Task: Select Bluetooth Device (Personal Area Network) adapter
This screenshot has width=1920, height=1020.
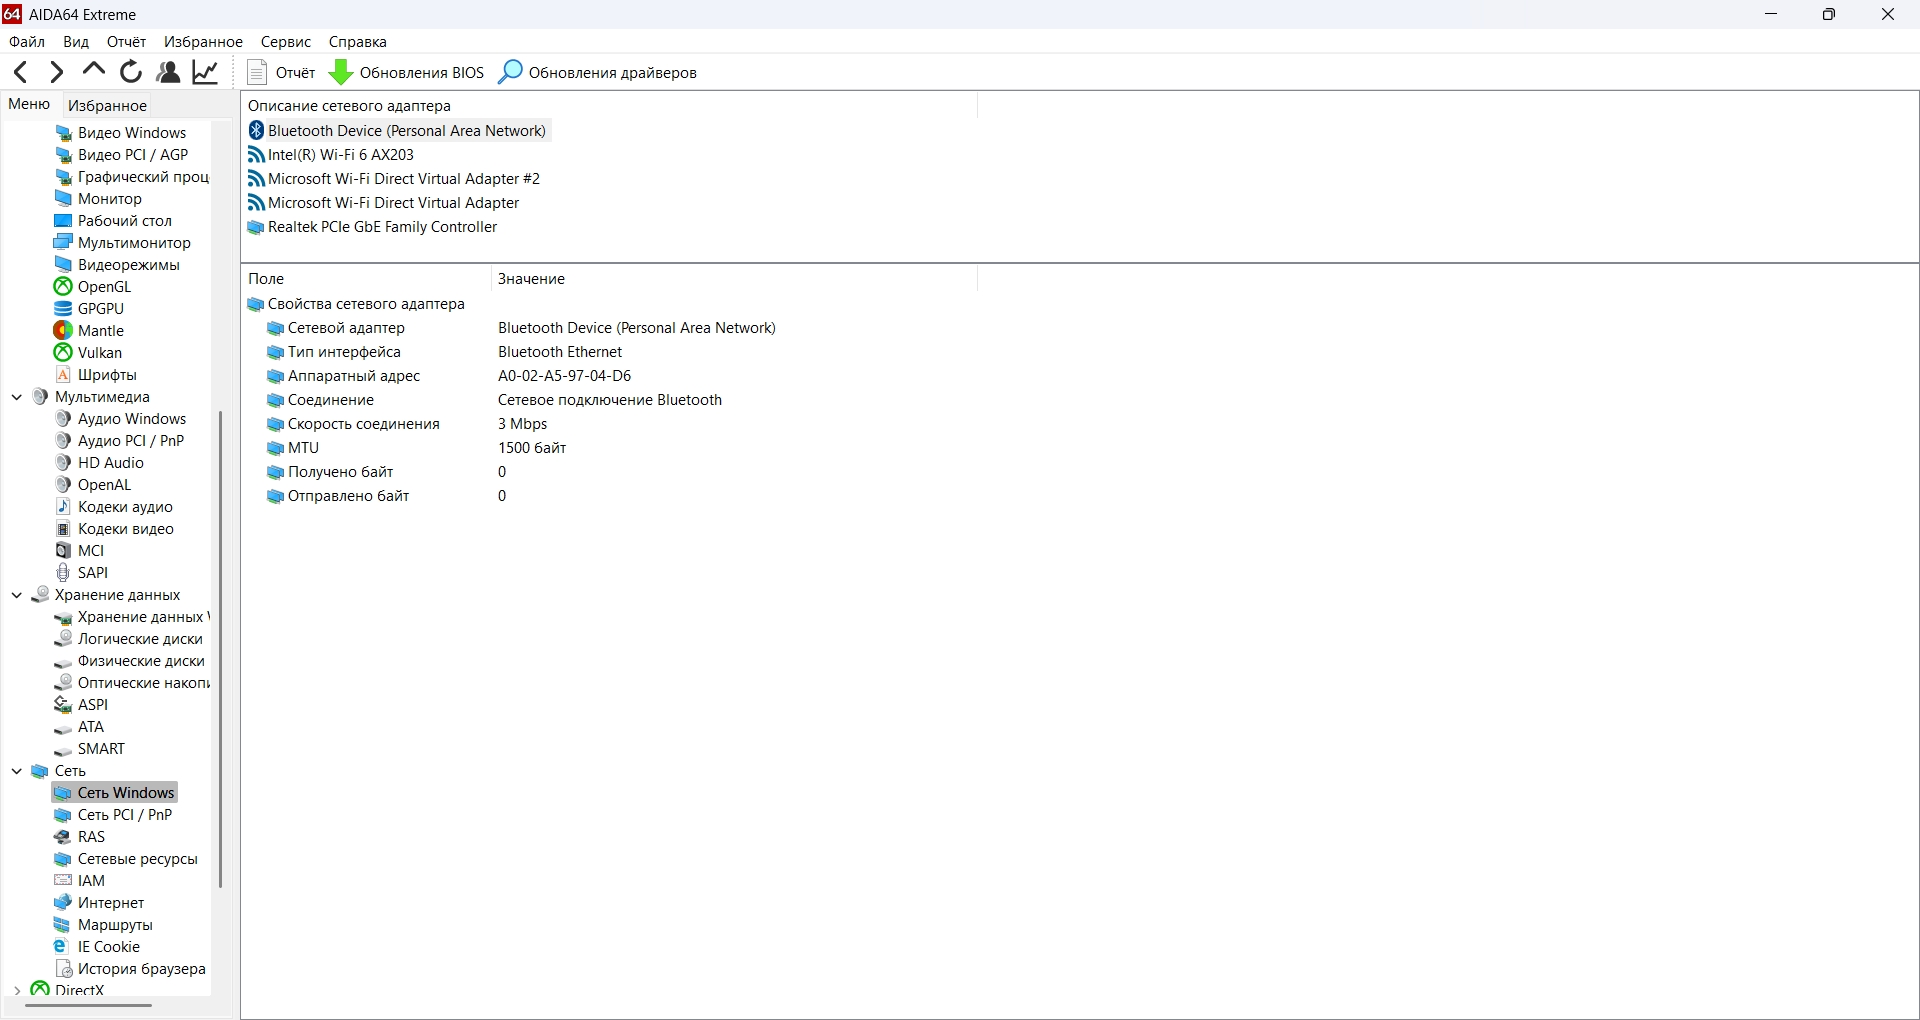Action: click(x=398, y=131)
